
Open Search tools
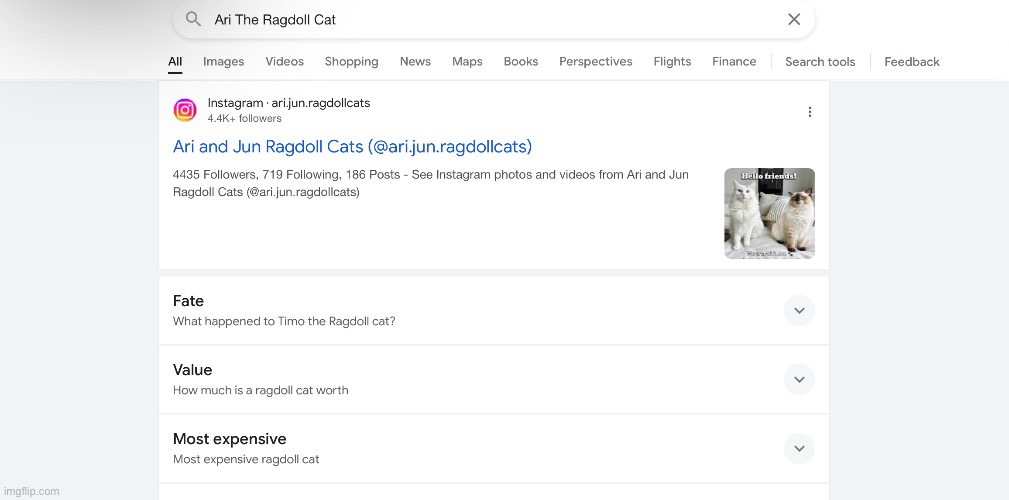pos(819,62)
